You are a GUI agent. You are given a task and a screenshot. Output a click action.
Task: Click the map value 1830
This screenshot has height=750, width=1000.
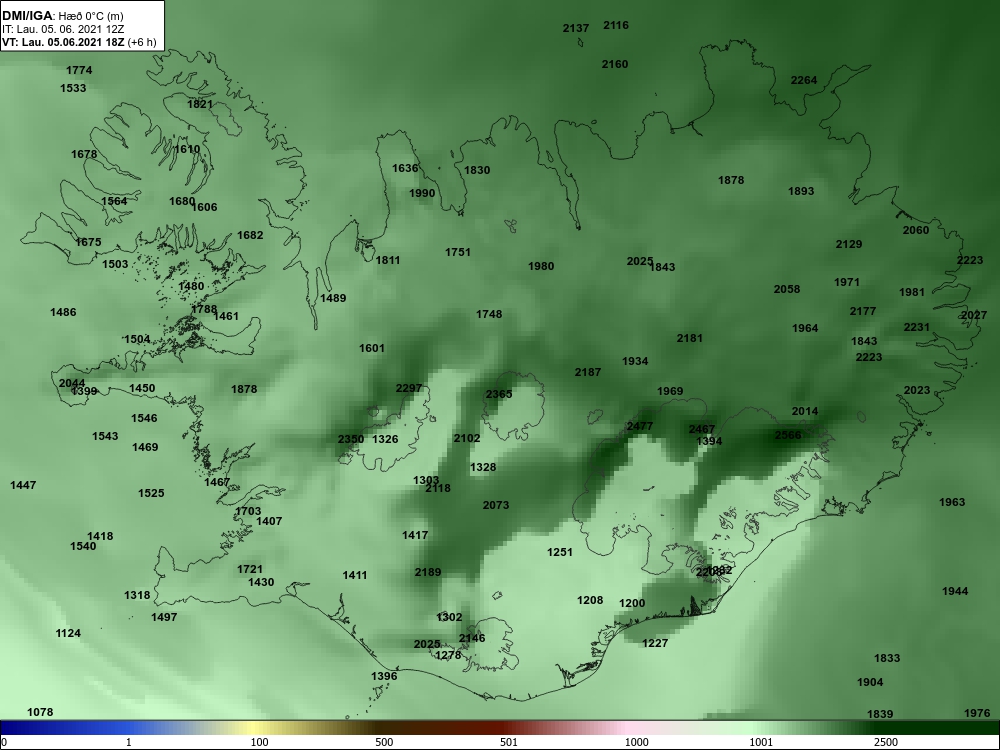[x=477, y=170]
